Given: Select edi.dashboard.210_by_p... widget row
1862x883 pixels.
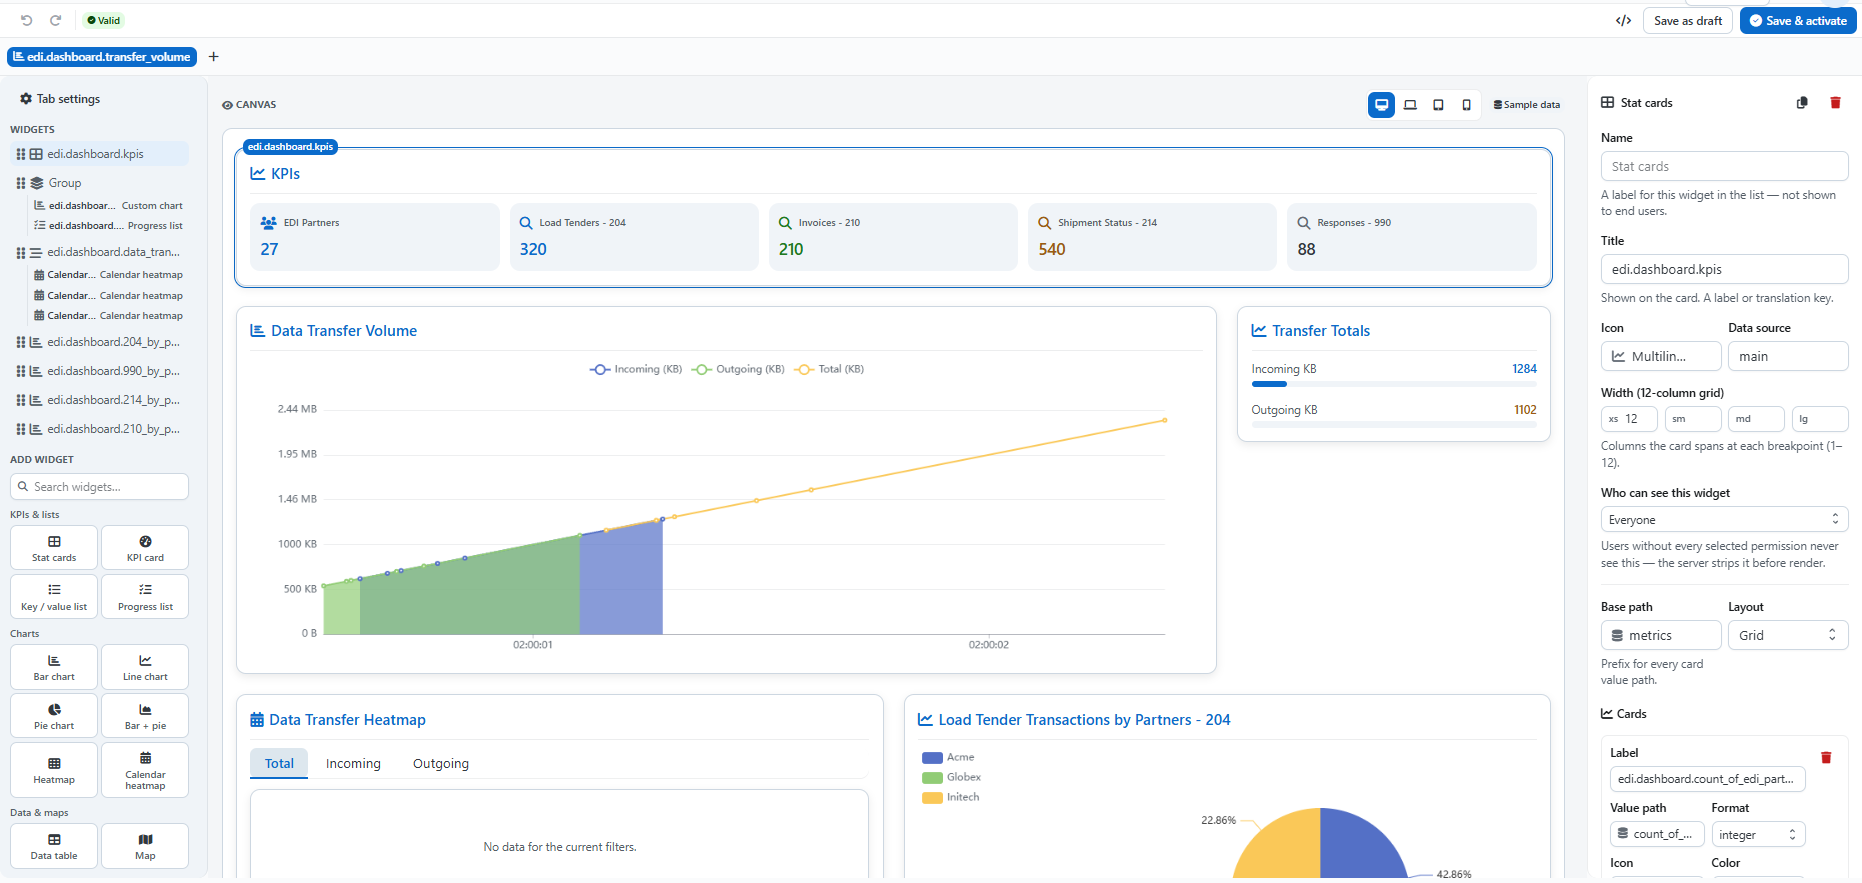Looking at the screenshot, I should pos(99,429).
